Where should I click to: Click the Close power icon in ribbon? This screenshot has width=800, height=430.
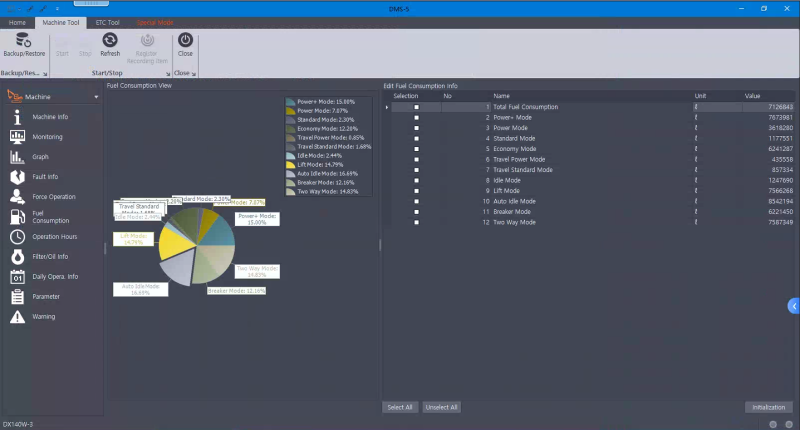[x=185, y=39]
